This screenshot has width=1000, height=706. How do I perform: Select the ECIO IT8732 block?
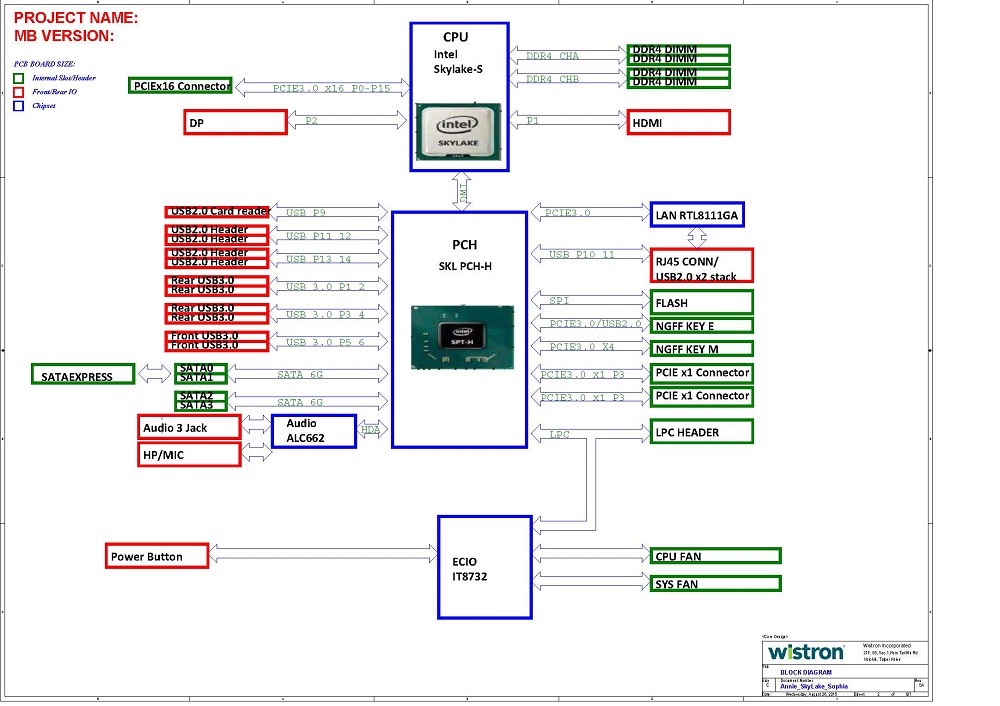pos(485,568)
